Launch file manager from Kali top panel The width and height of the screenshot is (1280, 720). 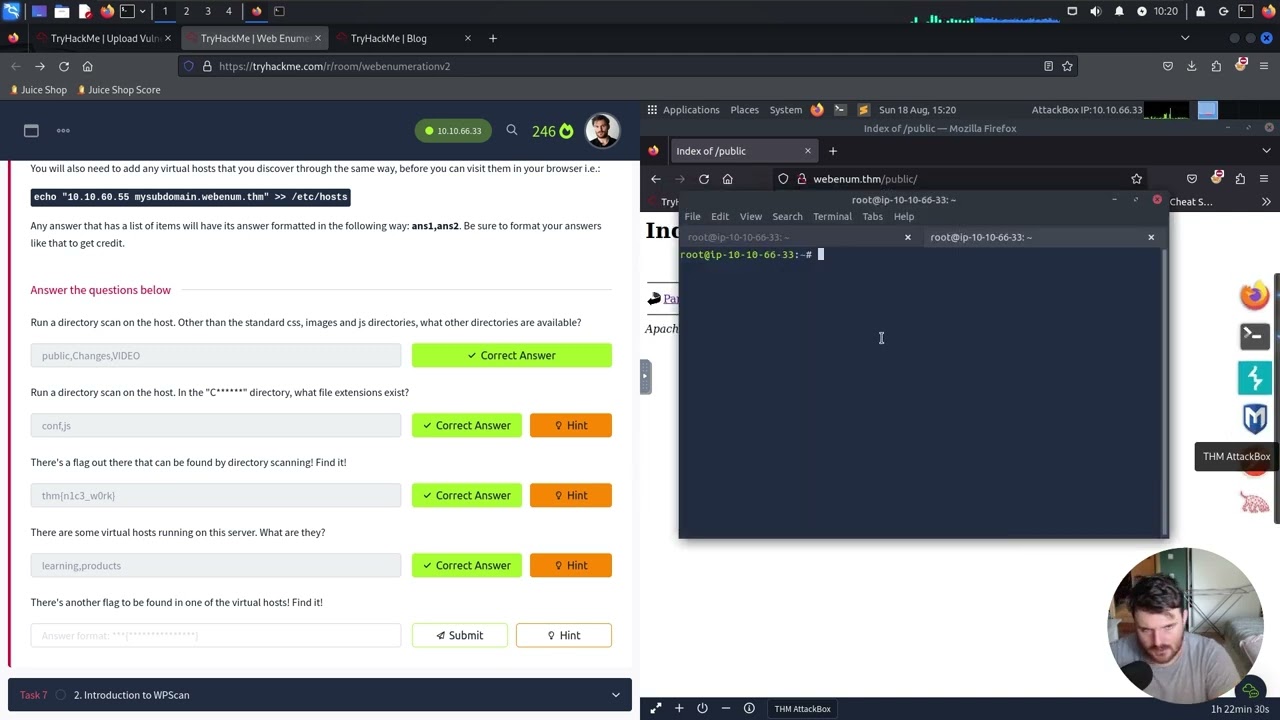61,11
